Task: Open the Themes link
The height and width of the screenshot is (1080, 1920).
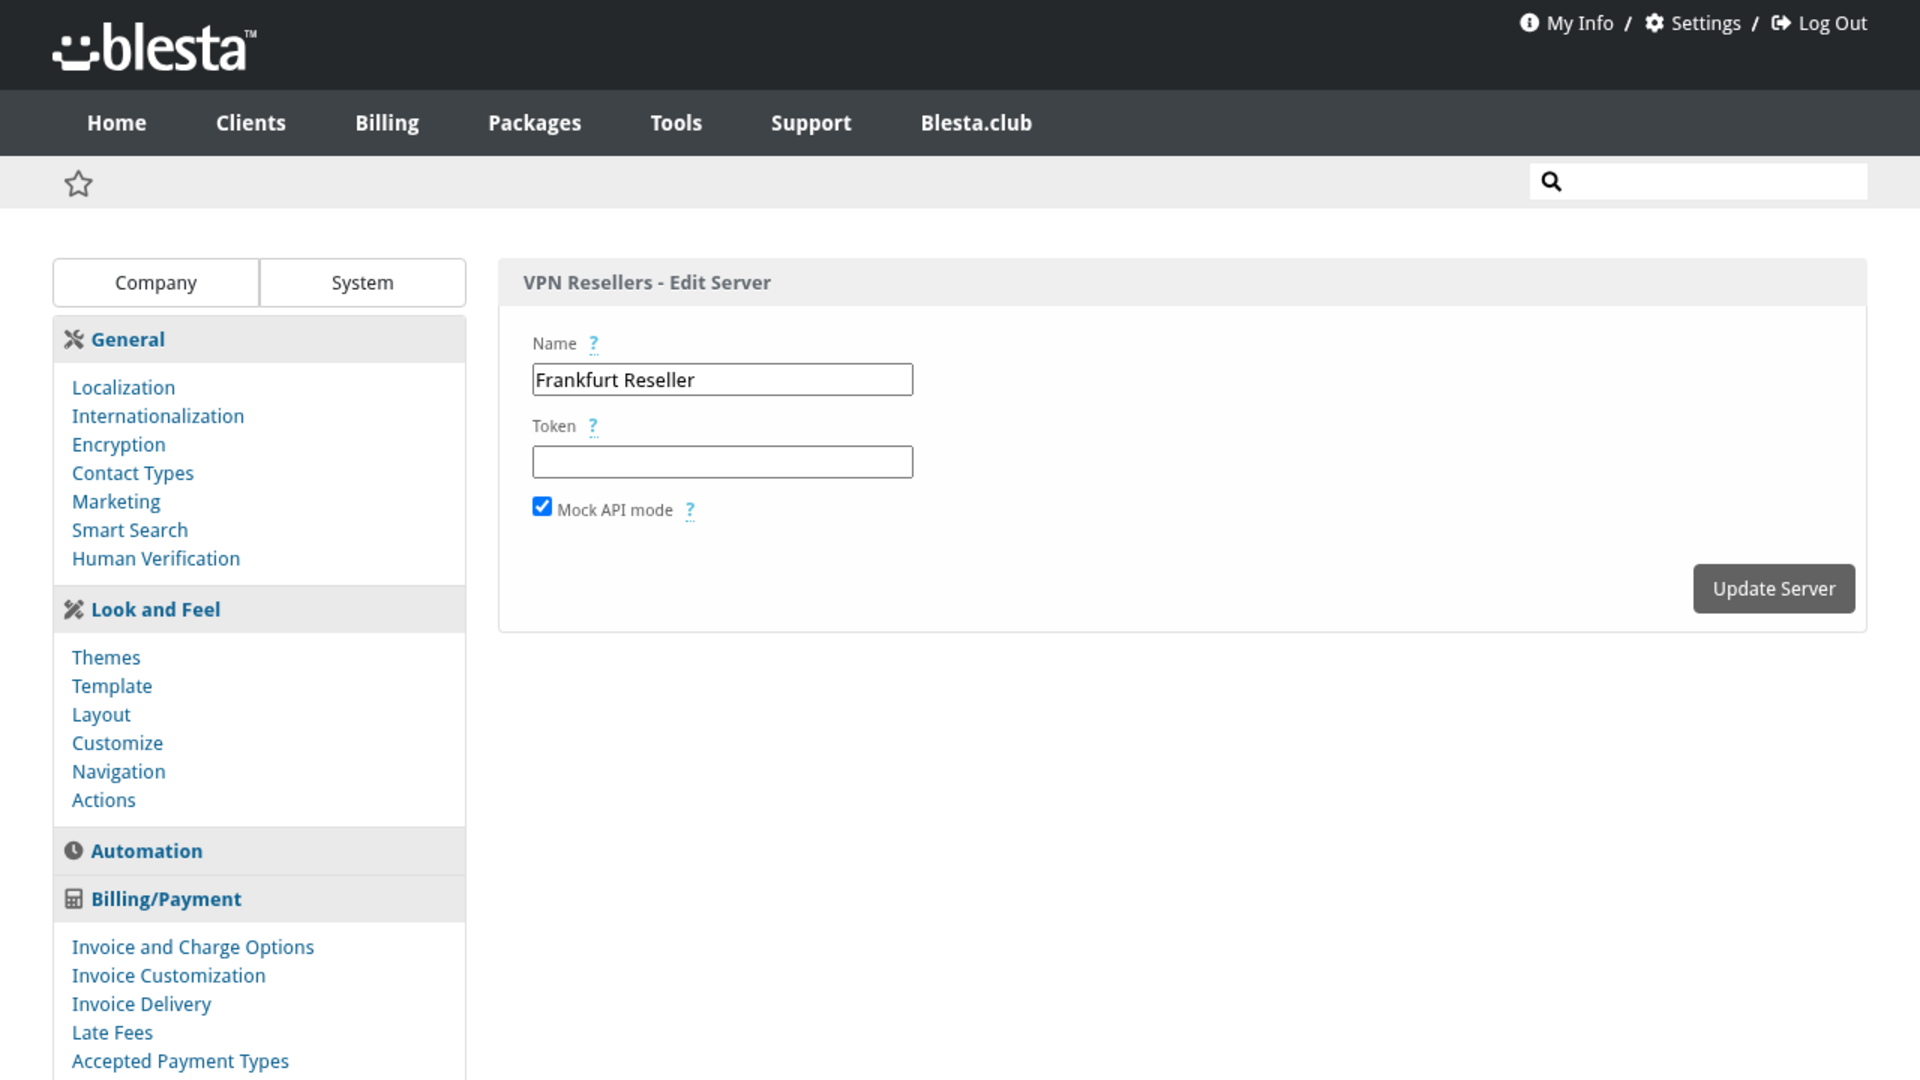Action: [x=106, y=658]
